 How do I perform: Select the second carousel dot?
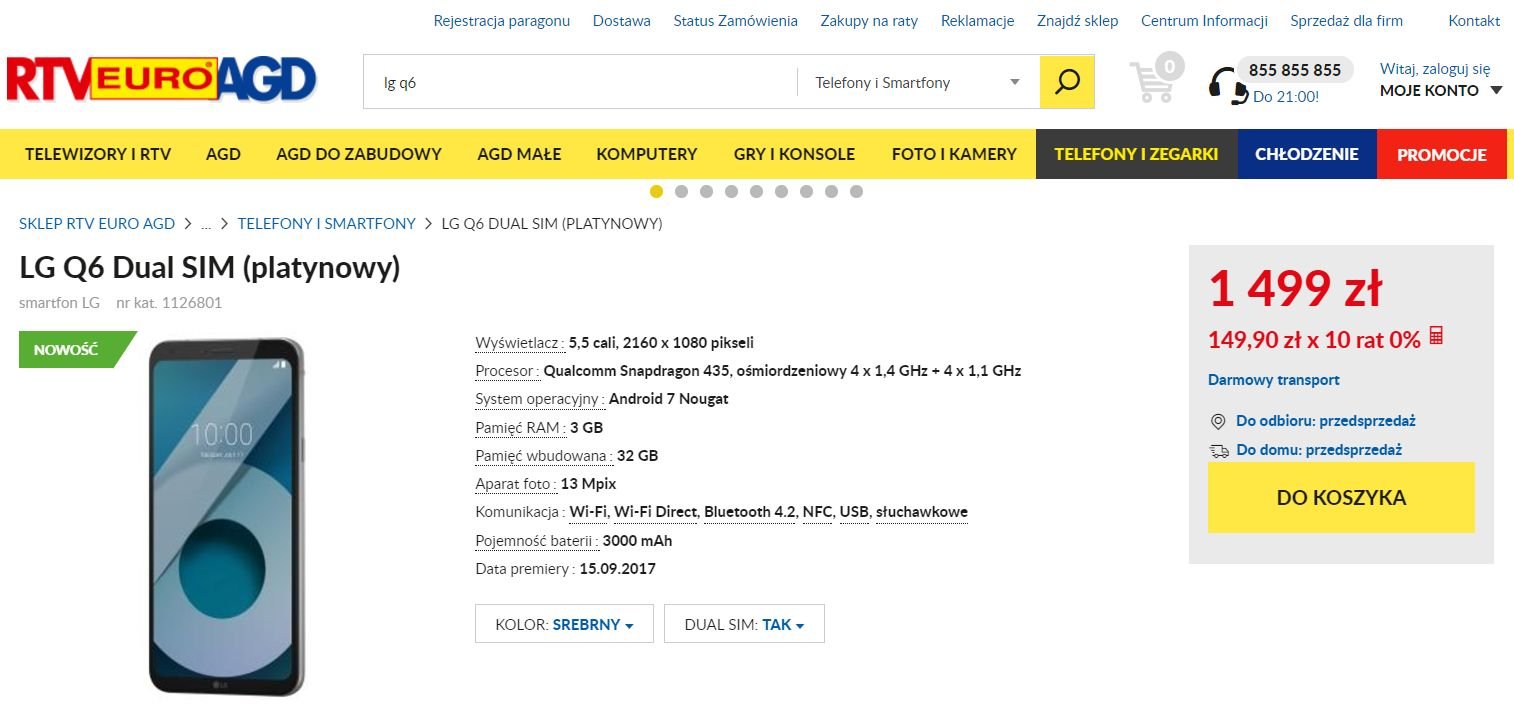681,191
